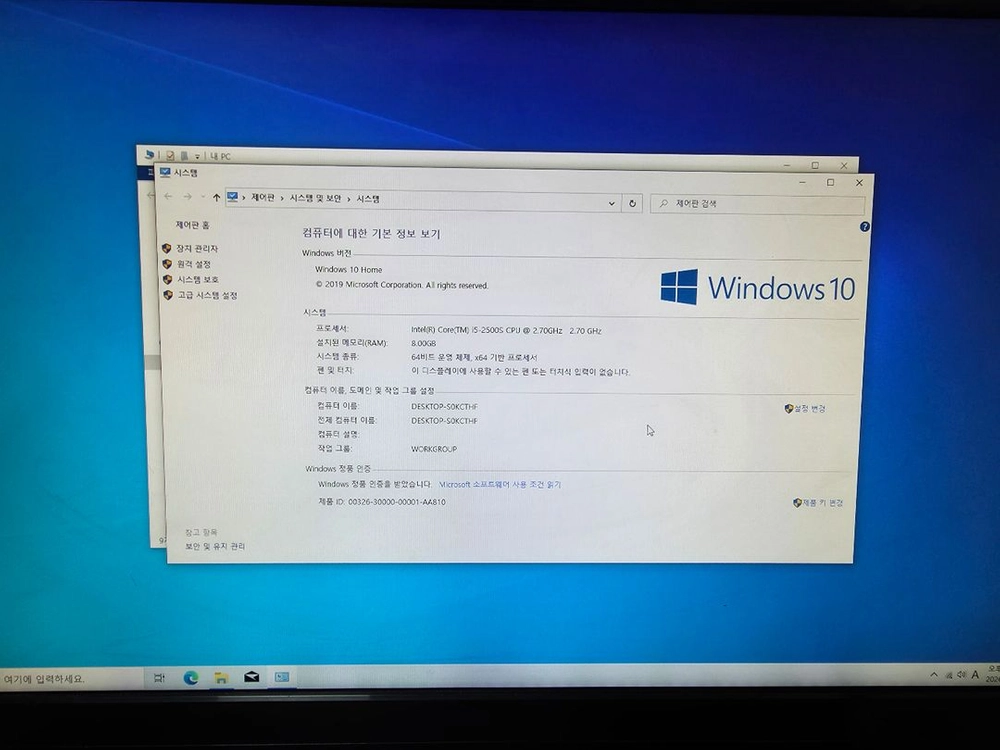Image resolution: width=1000 pixels, height=750 pixels.
Task: Click the blue Help question mark icon
Action: point(864,226)
